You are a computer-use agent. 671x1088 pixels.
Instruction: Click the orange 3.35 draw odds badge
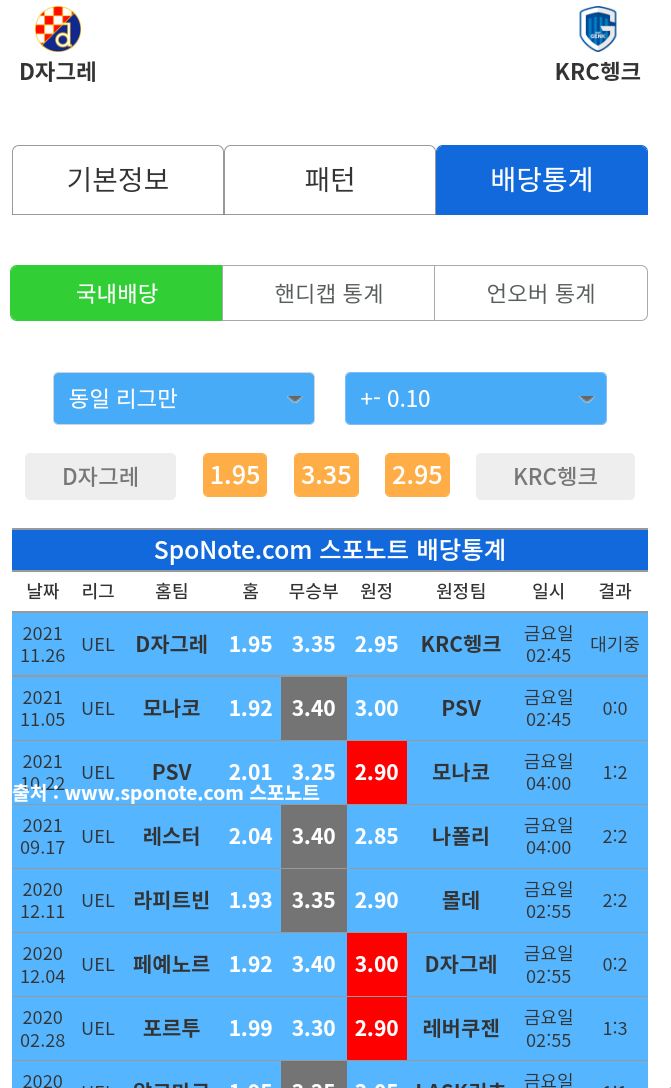[x=326, y=475]
